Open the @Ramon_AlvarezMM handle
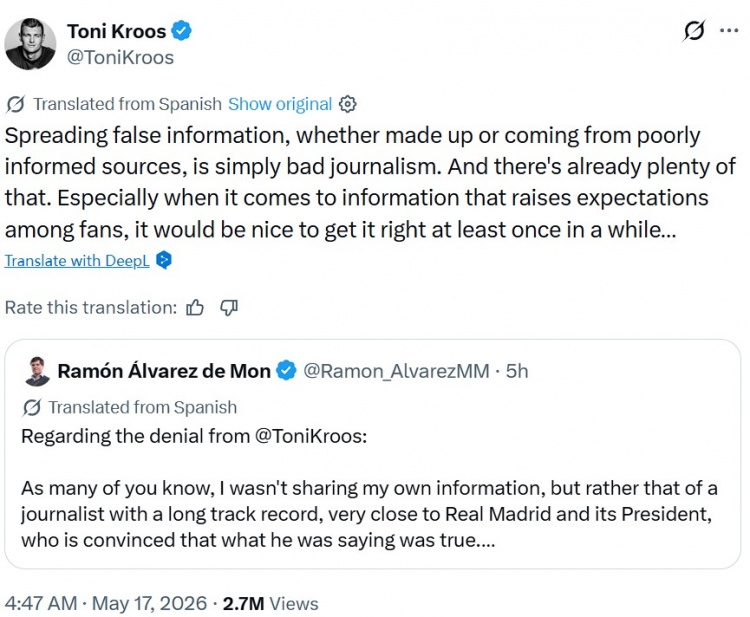Screen dimensions: 750x617 (x=397, y=371)
